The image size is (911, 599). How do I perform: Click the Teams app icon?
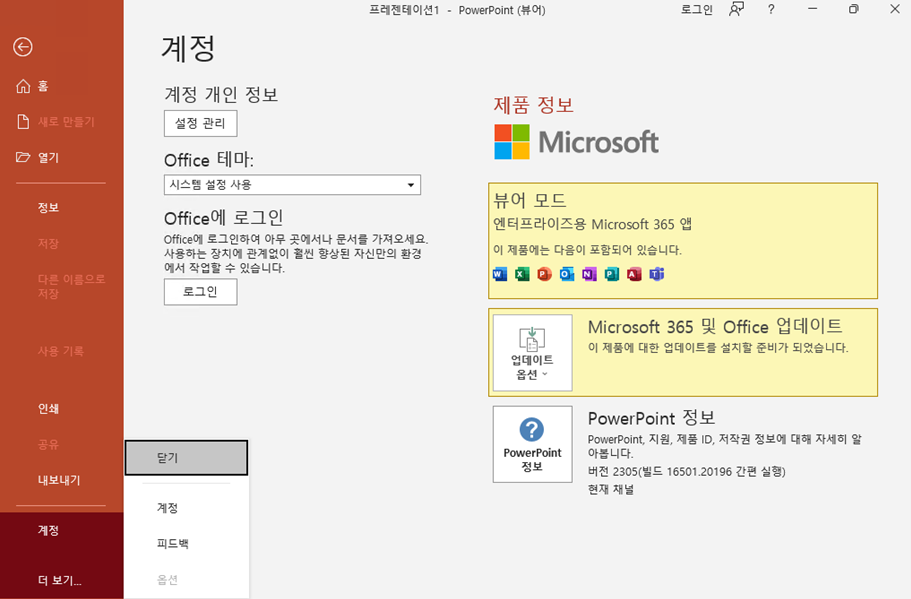point(657,274)
